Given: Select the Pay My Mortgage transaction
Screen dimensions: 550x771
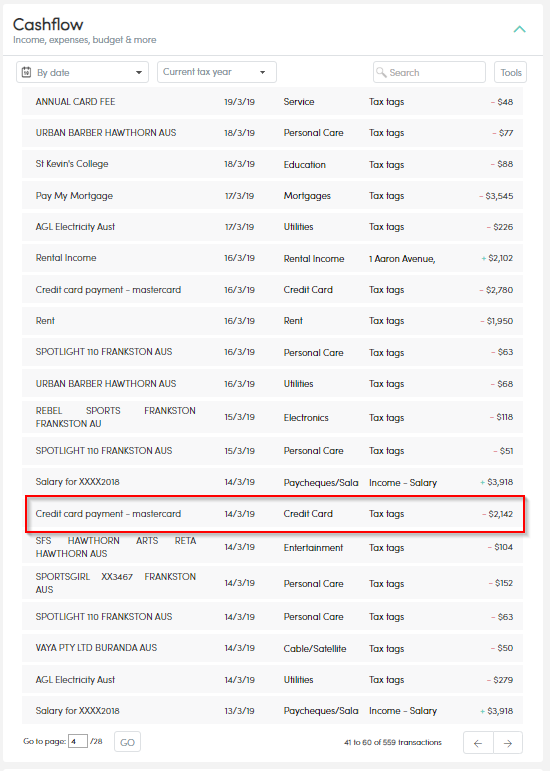Looking at the screenshot, I should 272,196.
